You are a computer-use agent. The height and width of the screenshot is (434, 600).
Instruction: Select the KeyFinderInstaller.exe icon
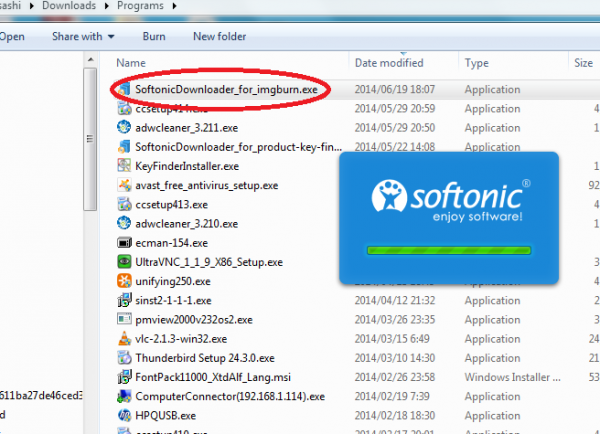[124, 166]
